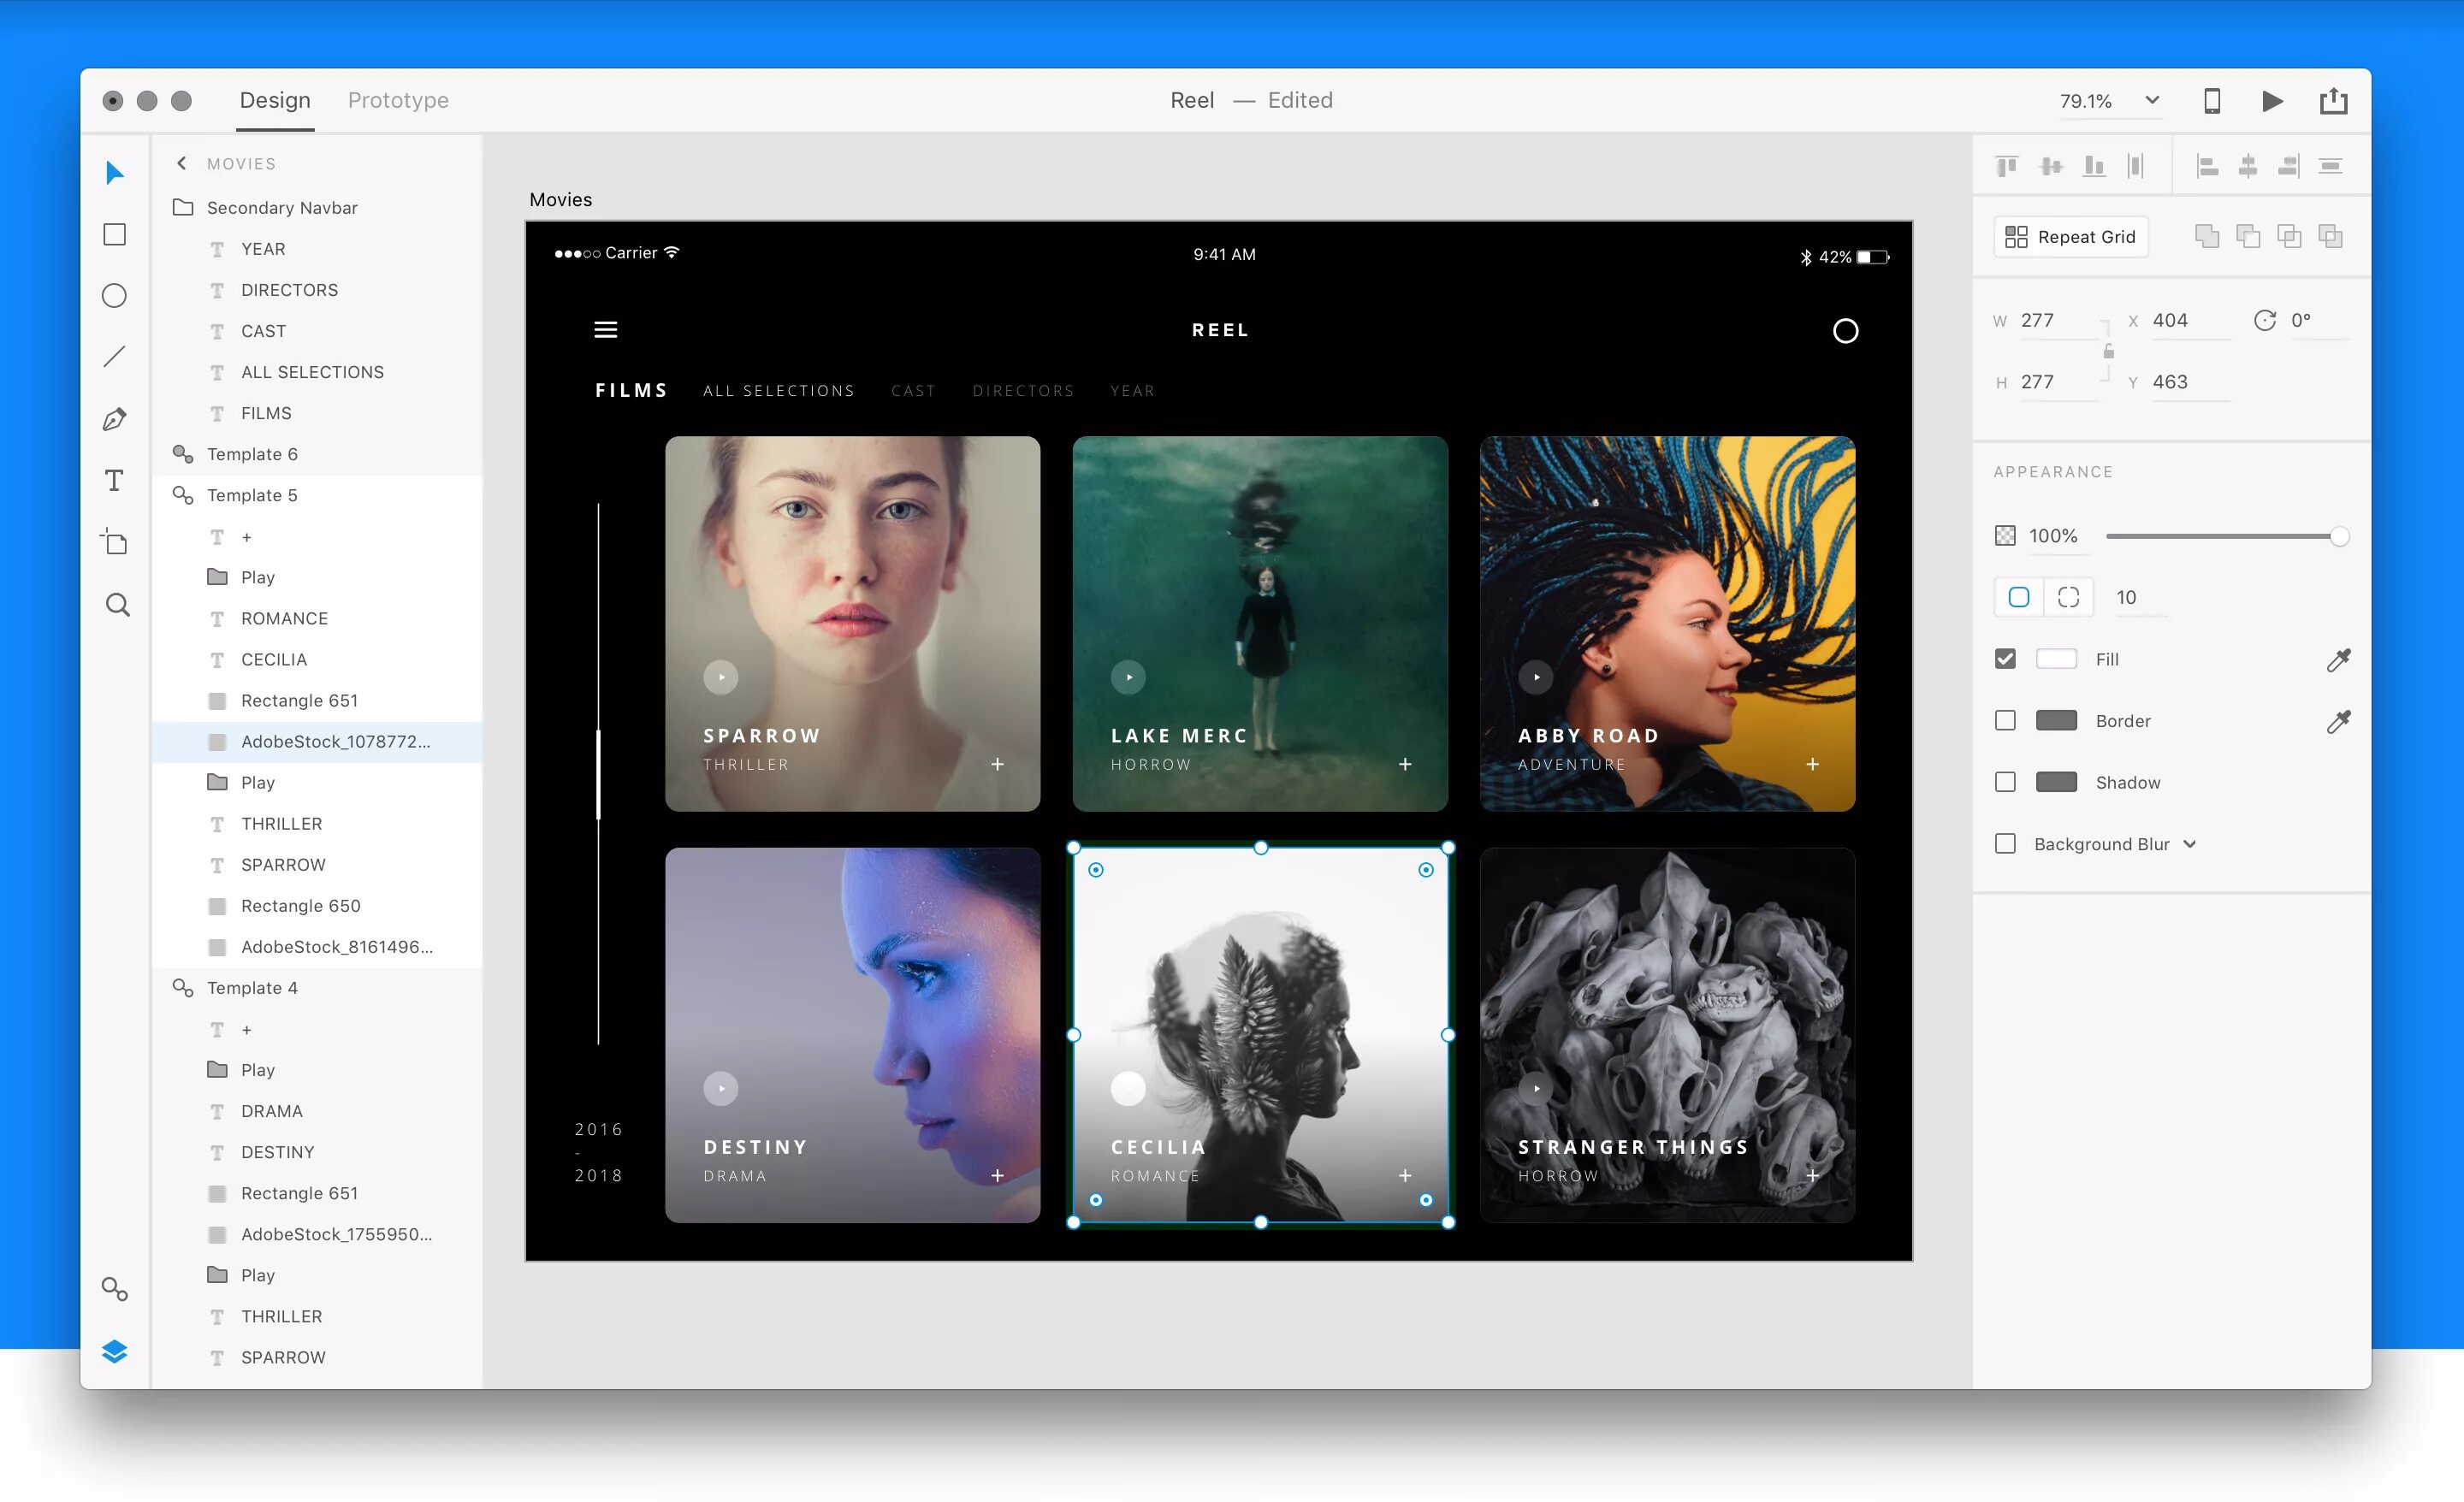Open the zoom percentage dropdown
Image resolution: width=2464 pixels, height=1502 pixels.
click(2151, 100)
